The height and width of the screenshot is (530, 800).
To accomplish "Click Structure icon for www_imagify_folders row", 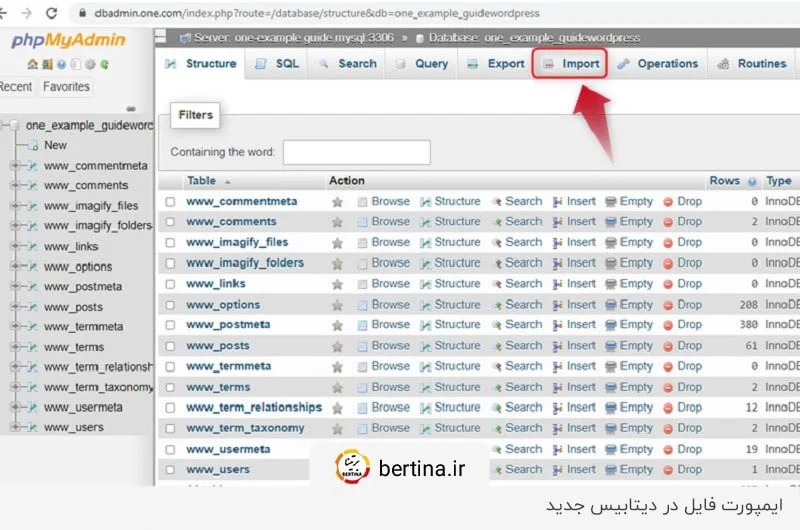I will tap(426, 264).
